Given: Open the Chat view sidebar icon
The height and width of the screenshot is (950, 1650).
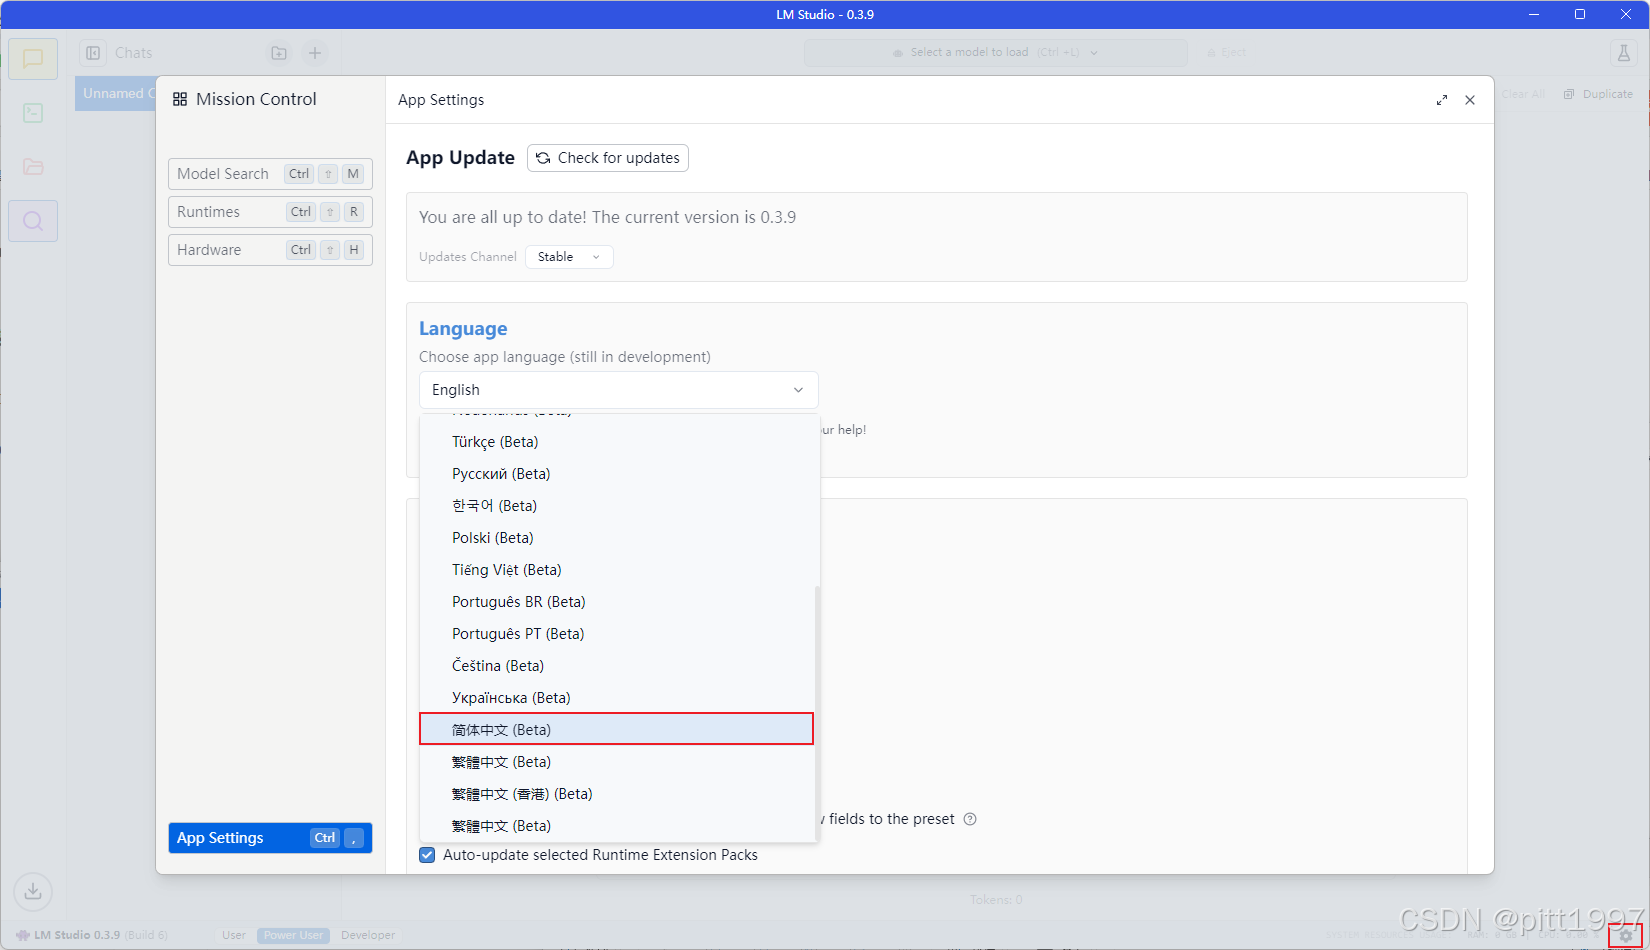Looking at the screenshot, I should click(33, 59).
